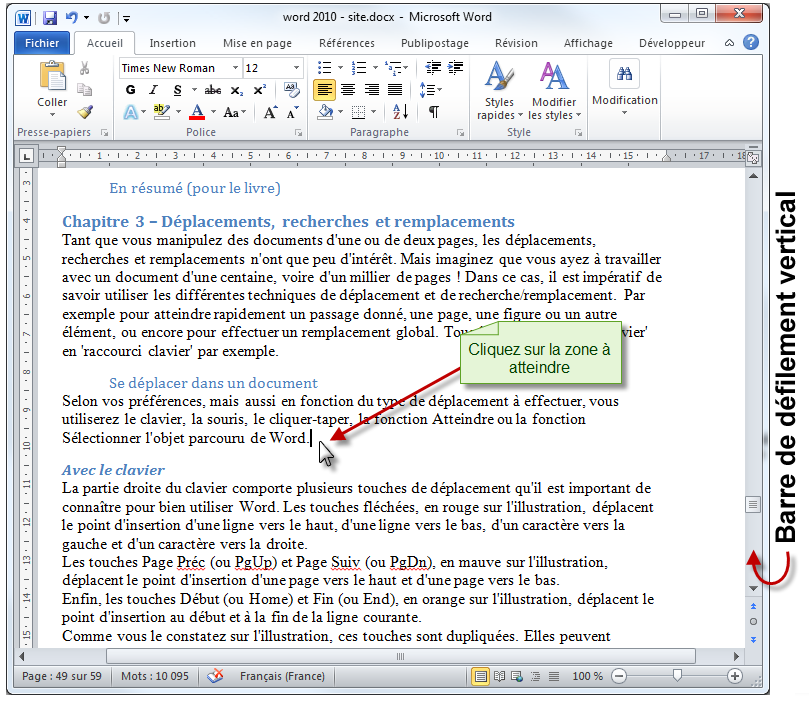809x702 pixels.
Task: Click the vertical scrollbar thumb
Action: (753, 506)
